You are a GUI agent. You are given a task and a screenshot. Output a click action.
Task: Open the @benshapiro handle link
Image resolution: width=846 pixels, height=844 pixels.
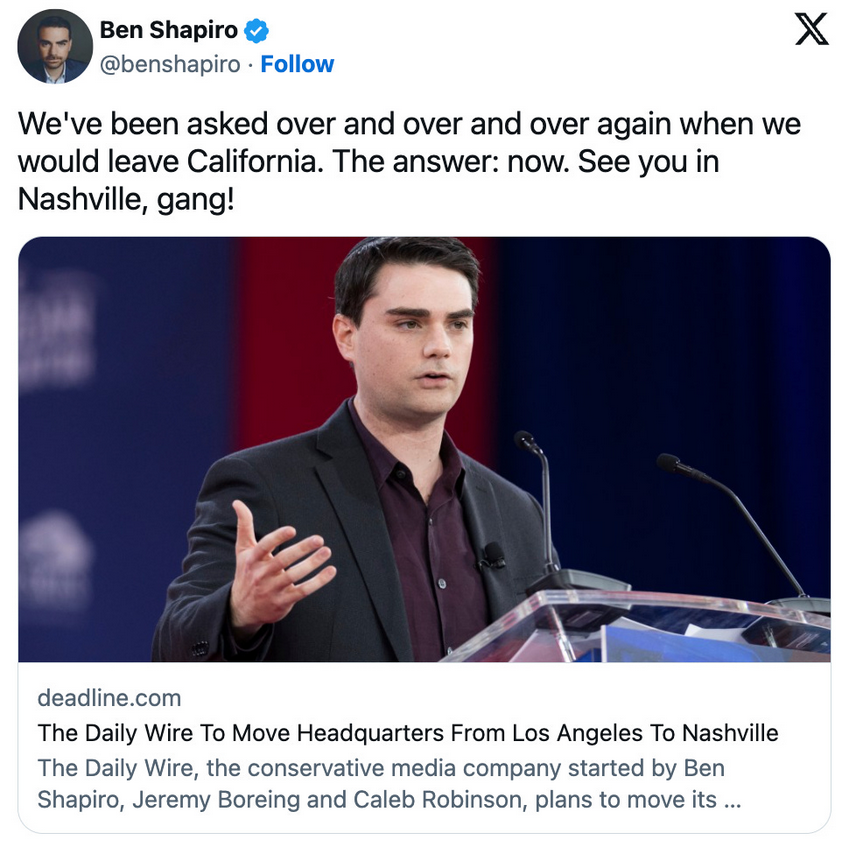click(x=170, y=64)
